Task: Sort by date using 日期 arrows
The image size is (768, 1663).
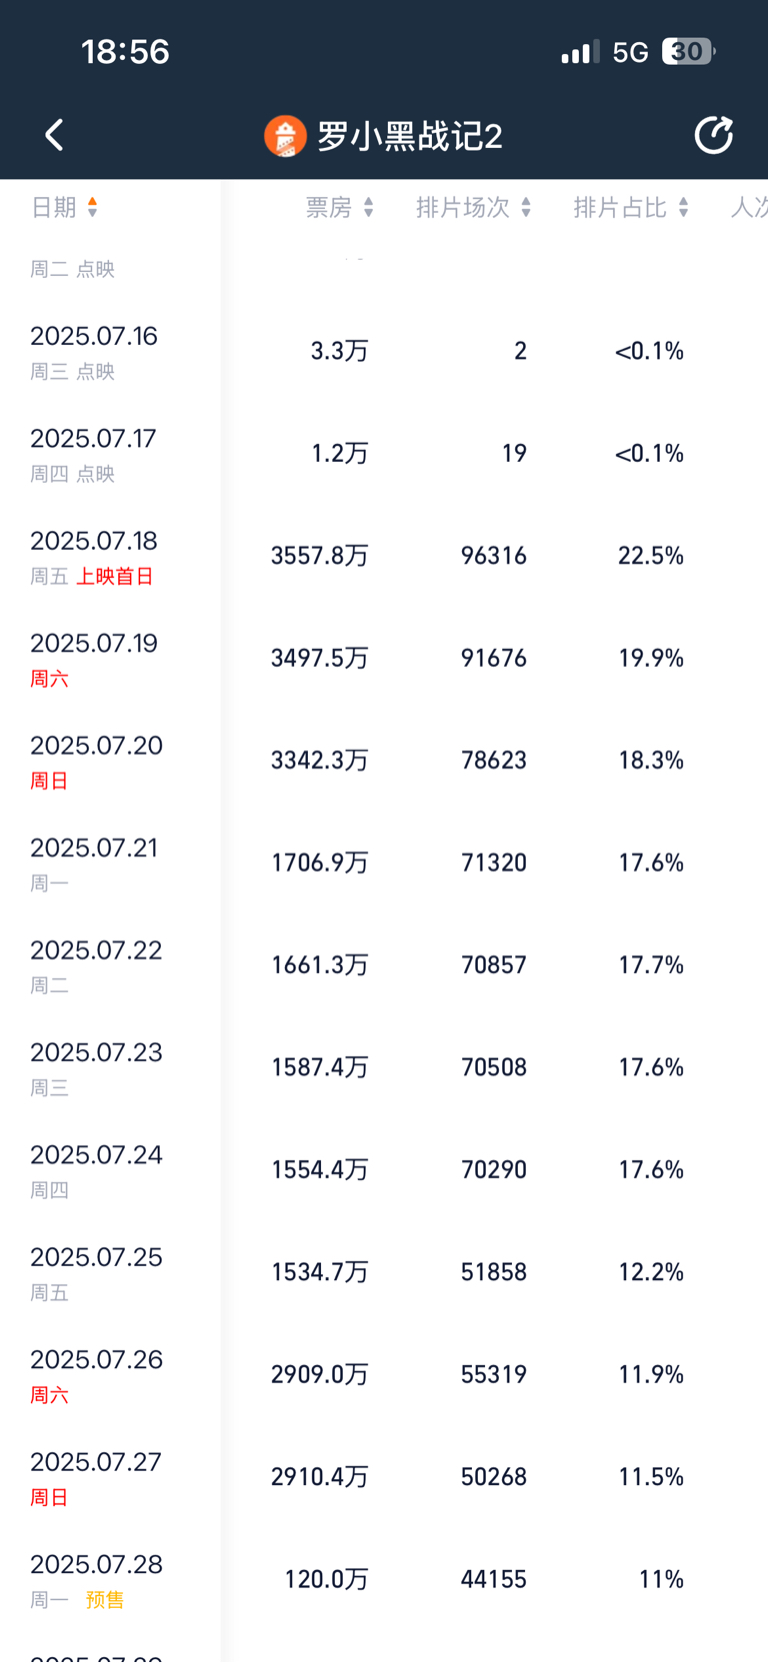Action: coord(92,207)
